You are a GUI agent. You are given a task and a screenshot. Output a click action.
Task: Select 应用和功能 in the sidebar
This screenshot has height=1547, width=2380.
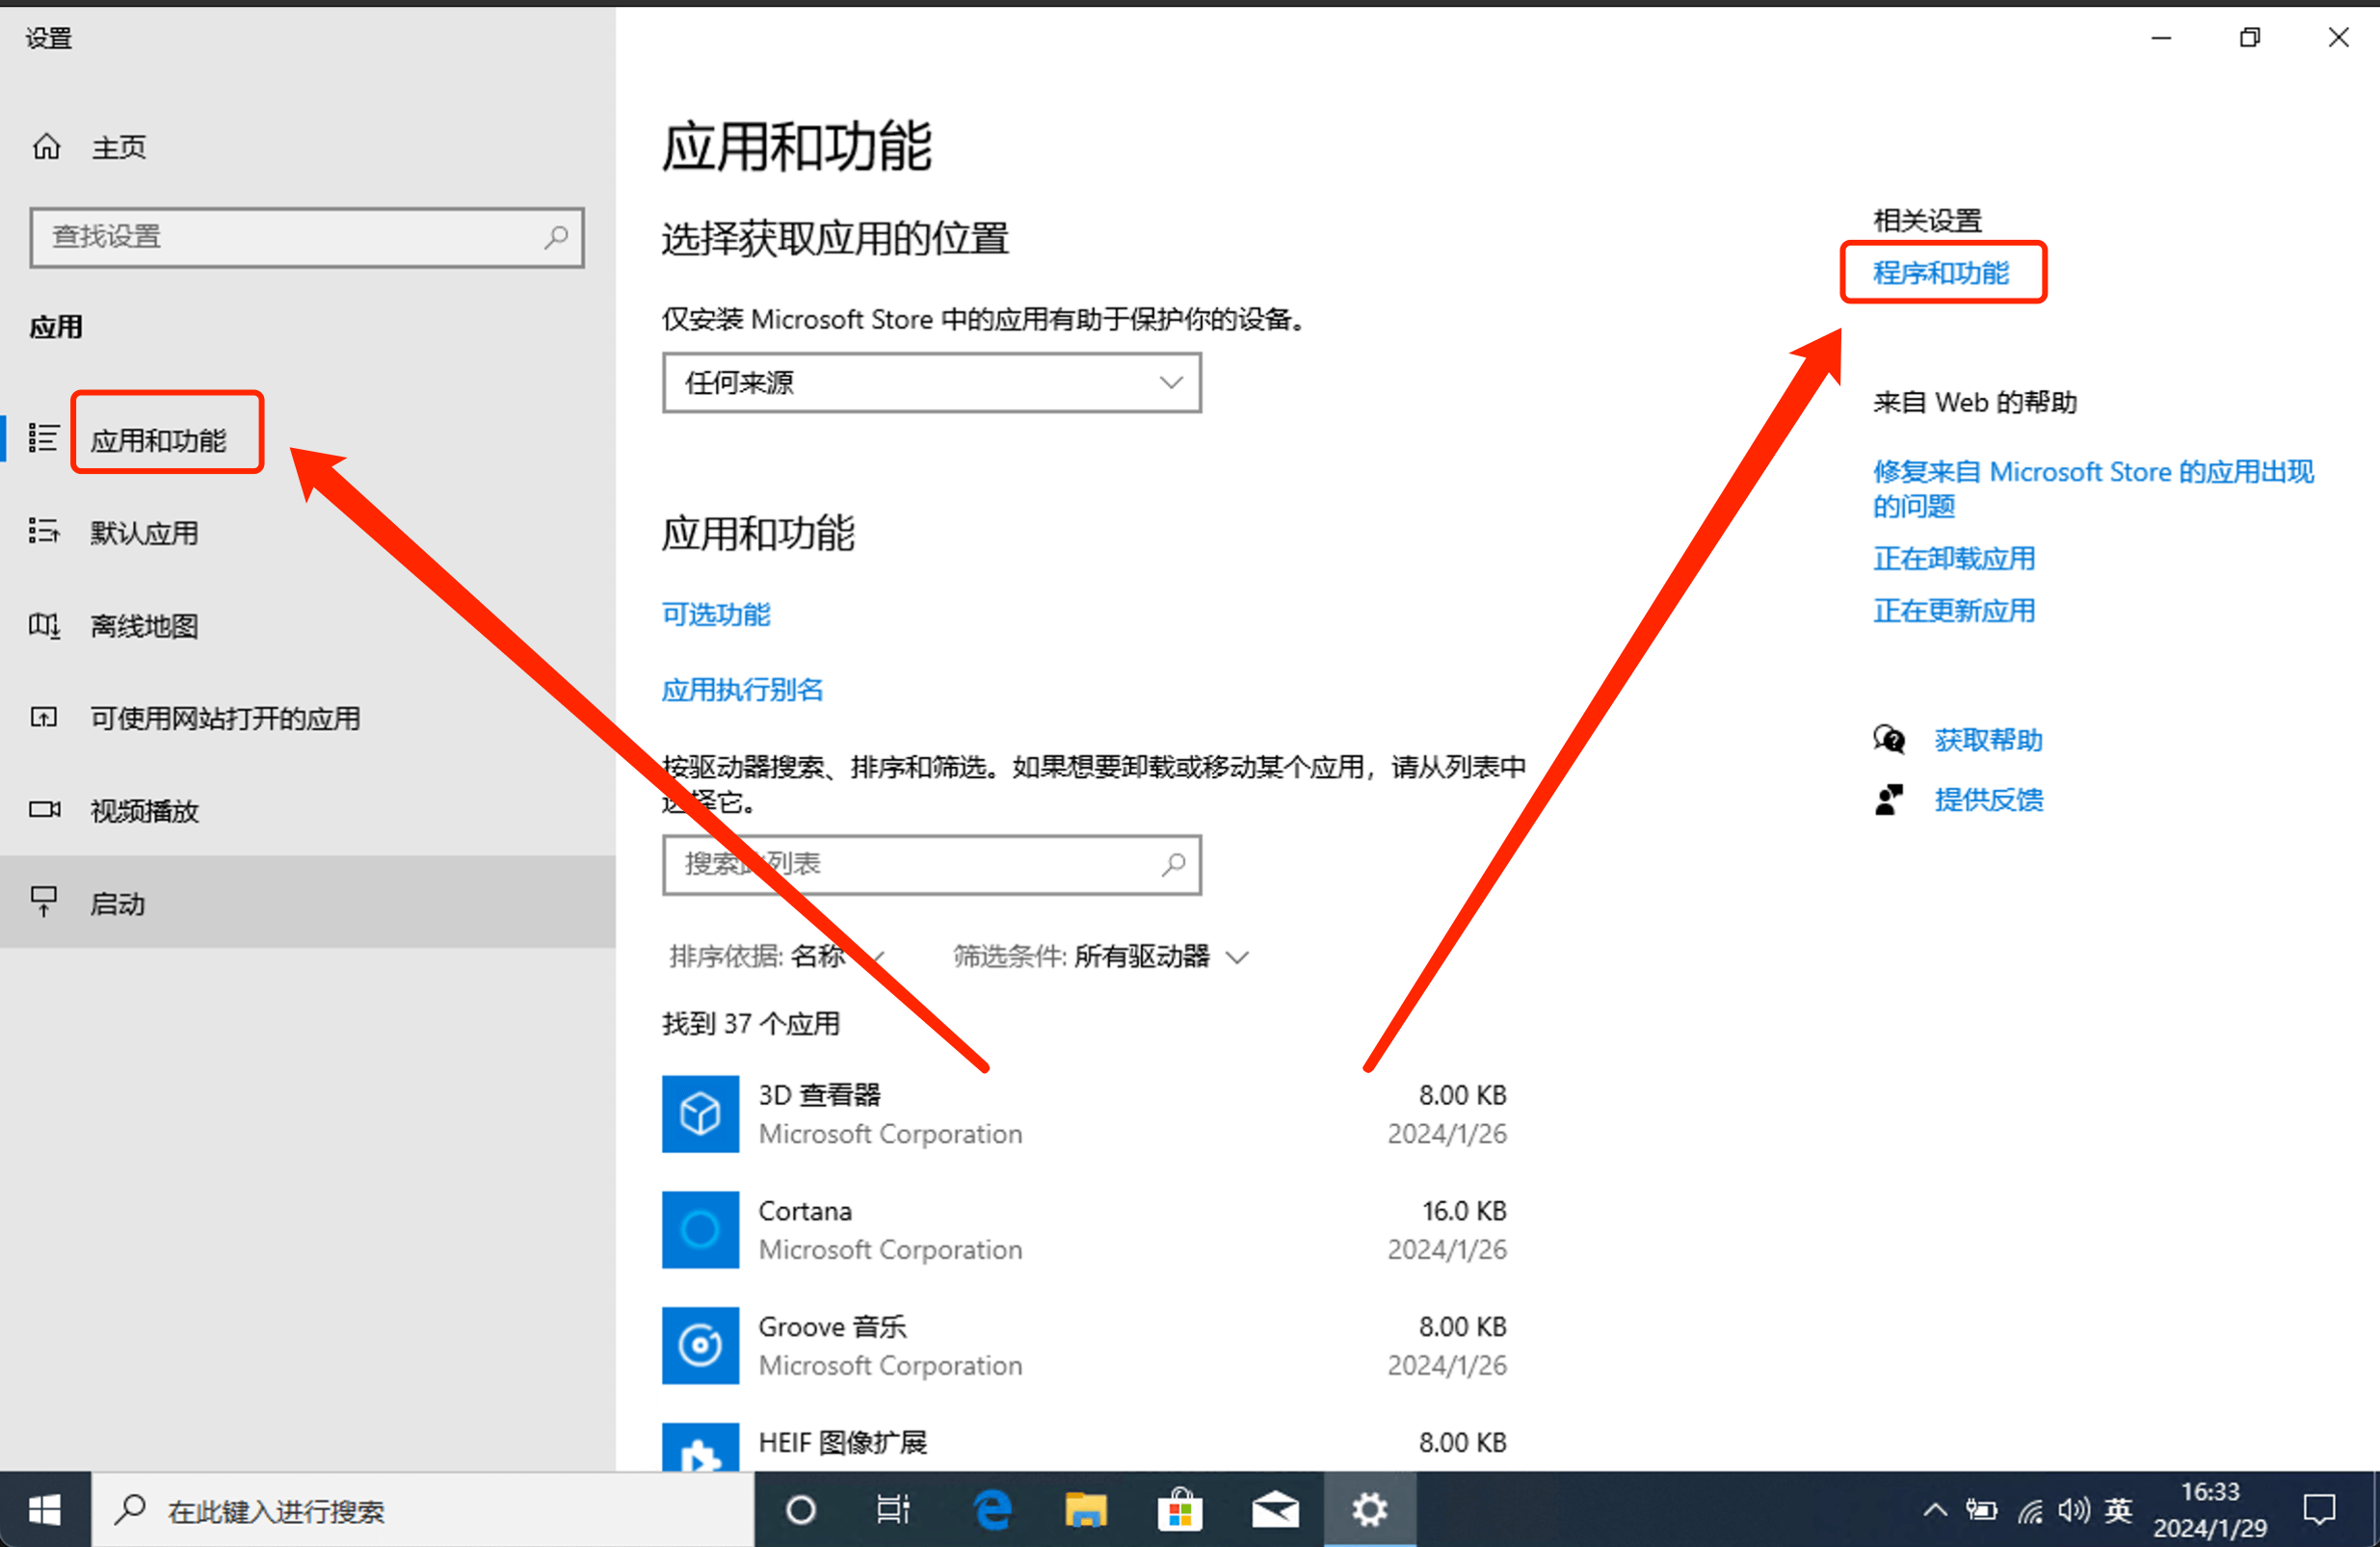click(158, 440)
